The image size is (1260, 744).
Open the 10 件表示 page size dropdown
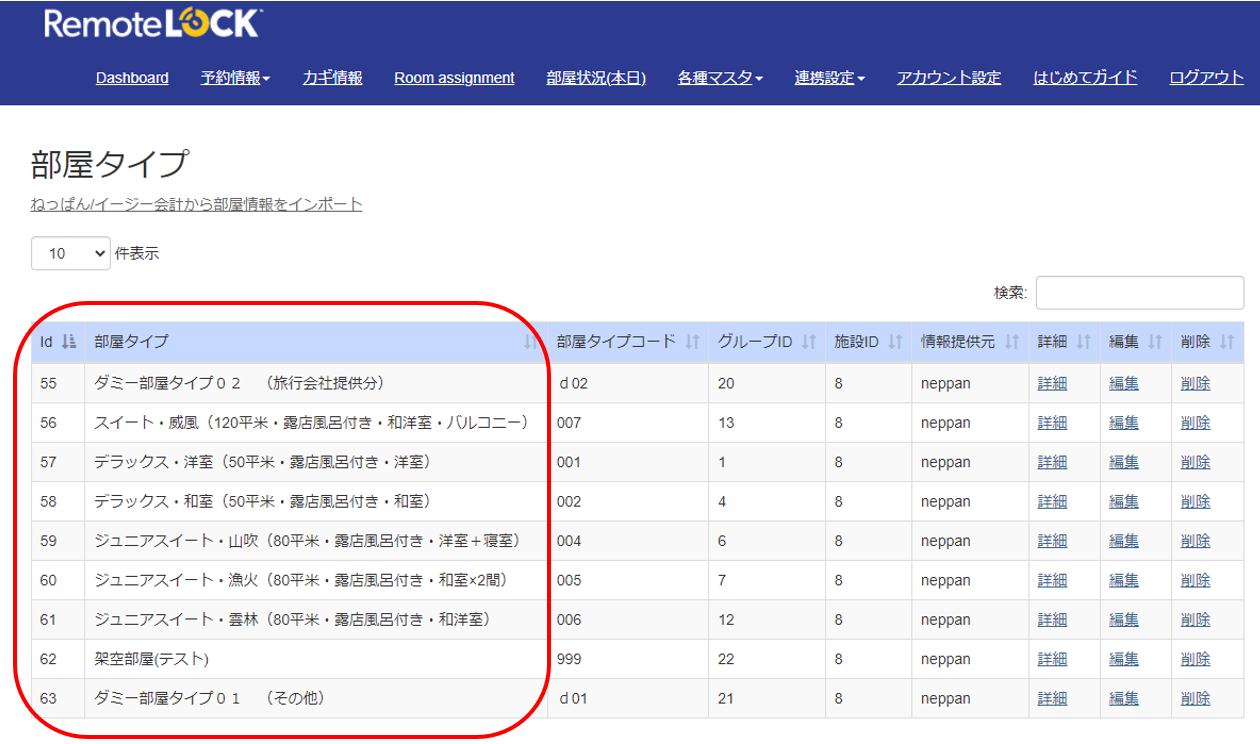(70, 253)
